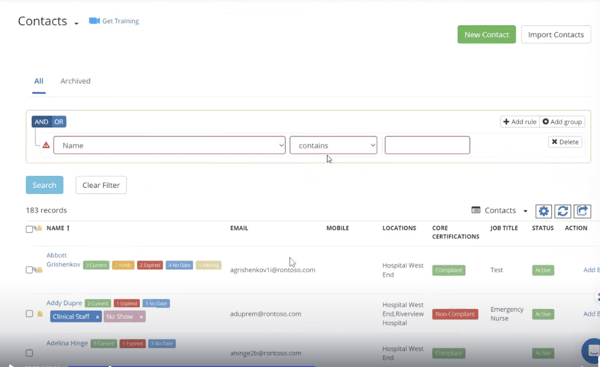
Task: Click the LOCATIONS column header
Action: tap(399, 228)
